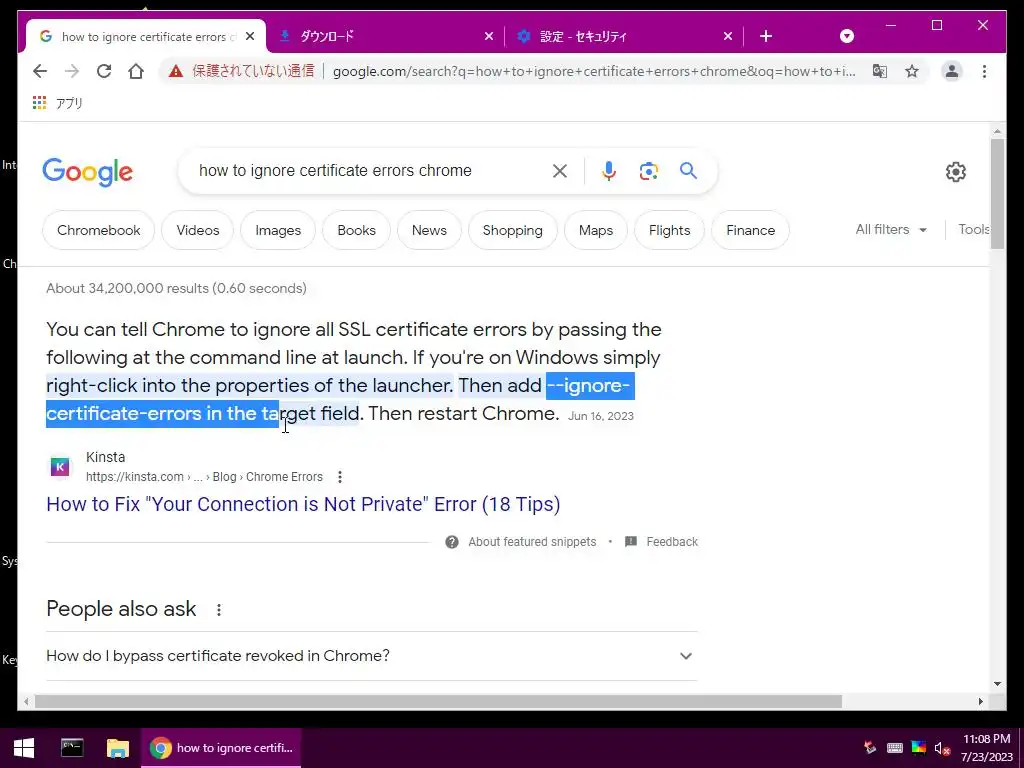The image size is (1024, 768).
Task: Click the Google logo
Action: [88, 172]
